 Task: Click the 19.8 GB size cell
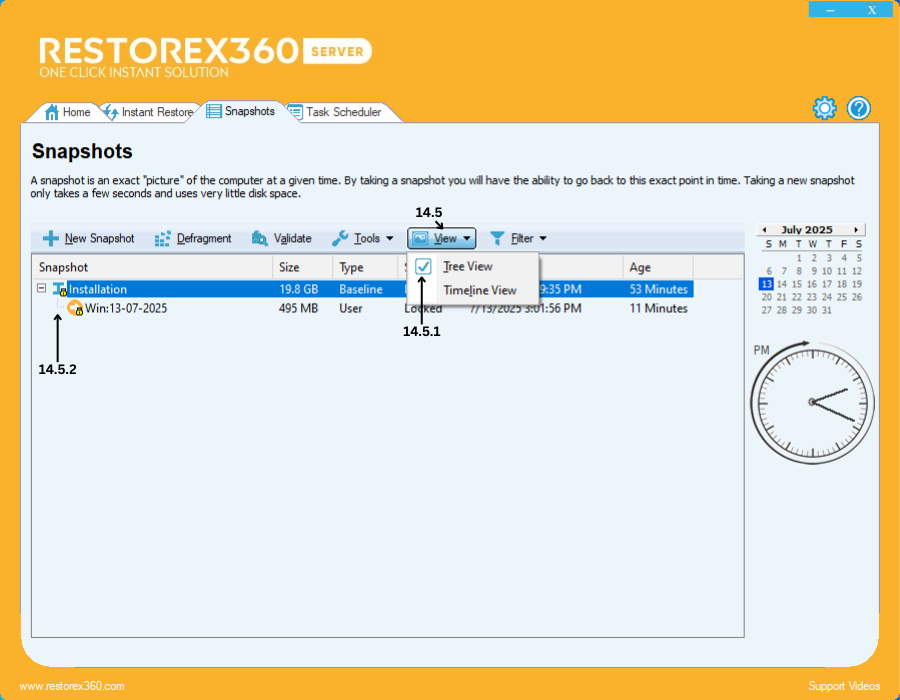pyautogui.click(x=298, y=289)
